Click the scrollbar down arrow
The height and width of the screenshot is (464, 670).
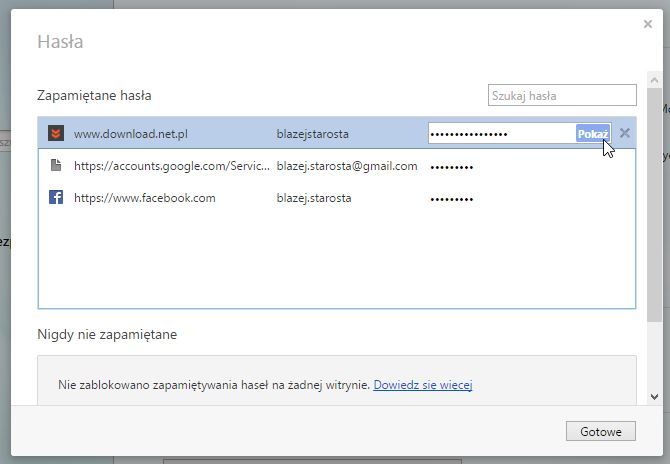pos(654,396)
